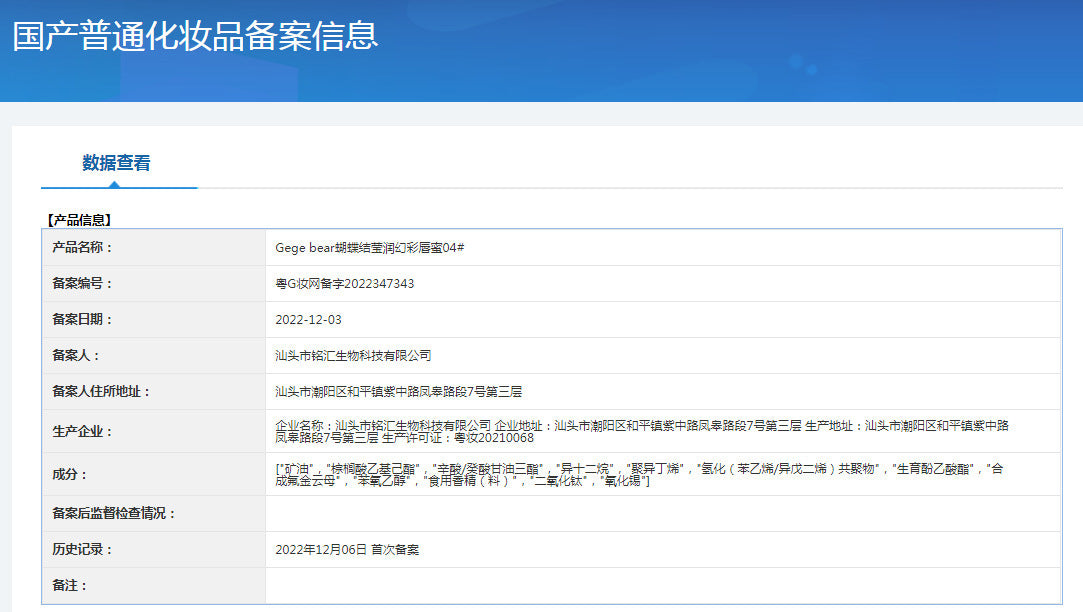The width and height of the screenshot is (1083, 612).
Task: Click the 生产企业 row label
Action: click(x=82, y=431)
